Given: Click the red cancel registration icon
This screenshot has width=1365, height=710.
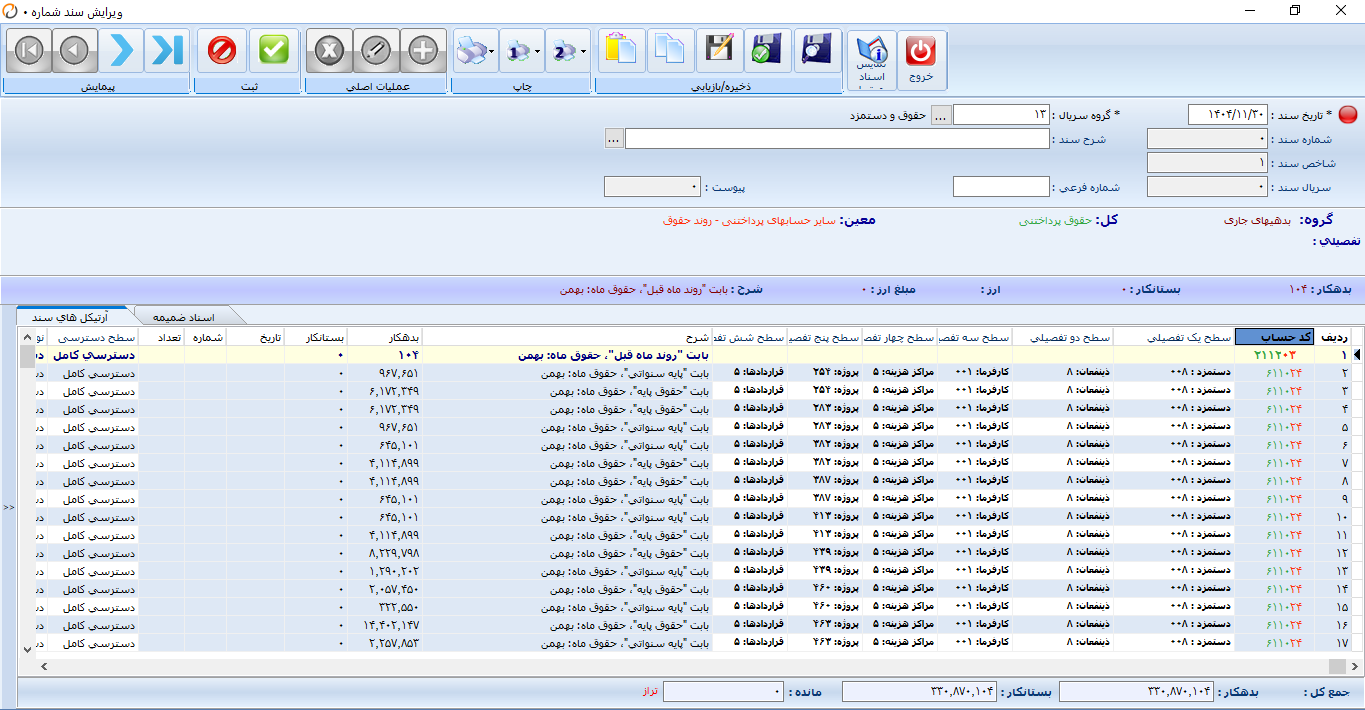Looking at the screenshot, I should tap(222, 50).
